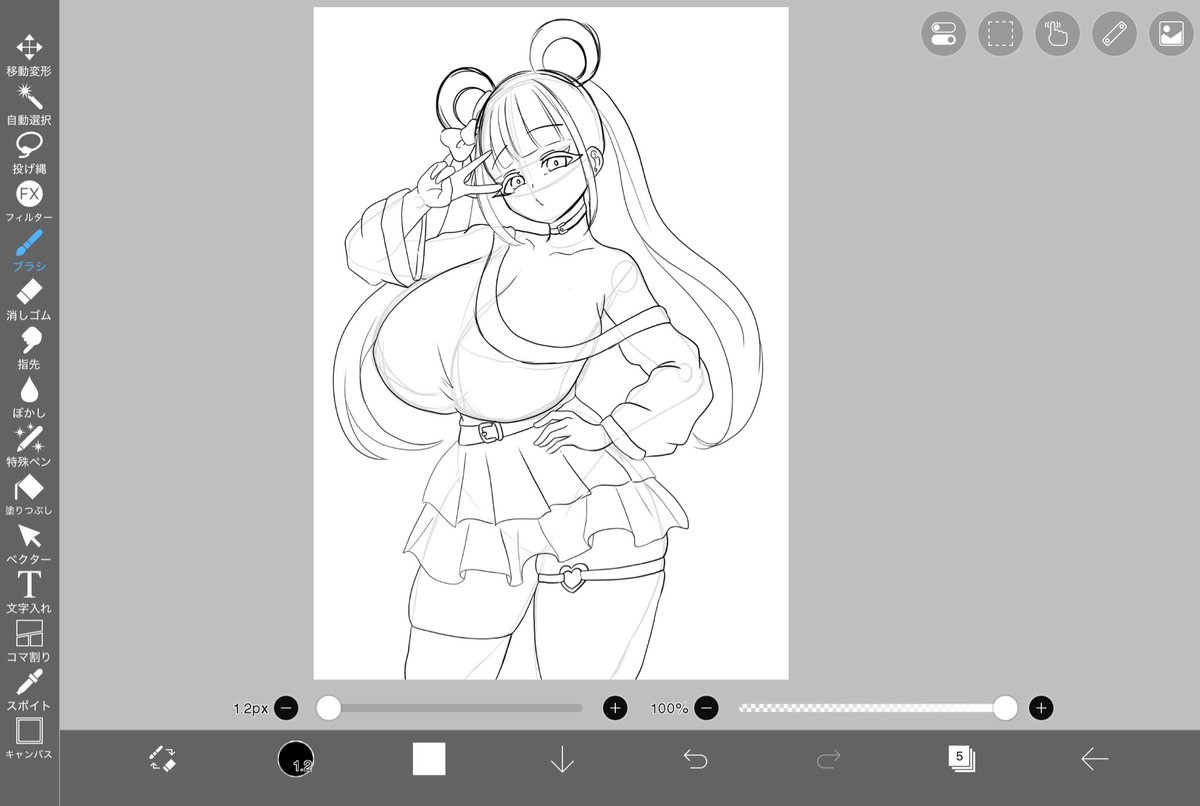Select the 自動選択 magic wand tool
Viewport: 1200px width, 806px height.
coord(29,105)
